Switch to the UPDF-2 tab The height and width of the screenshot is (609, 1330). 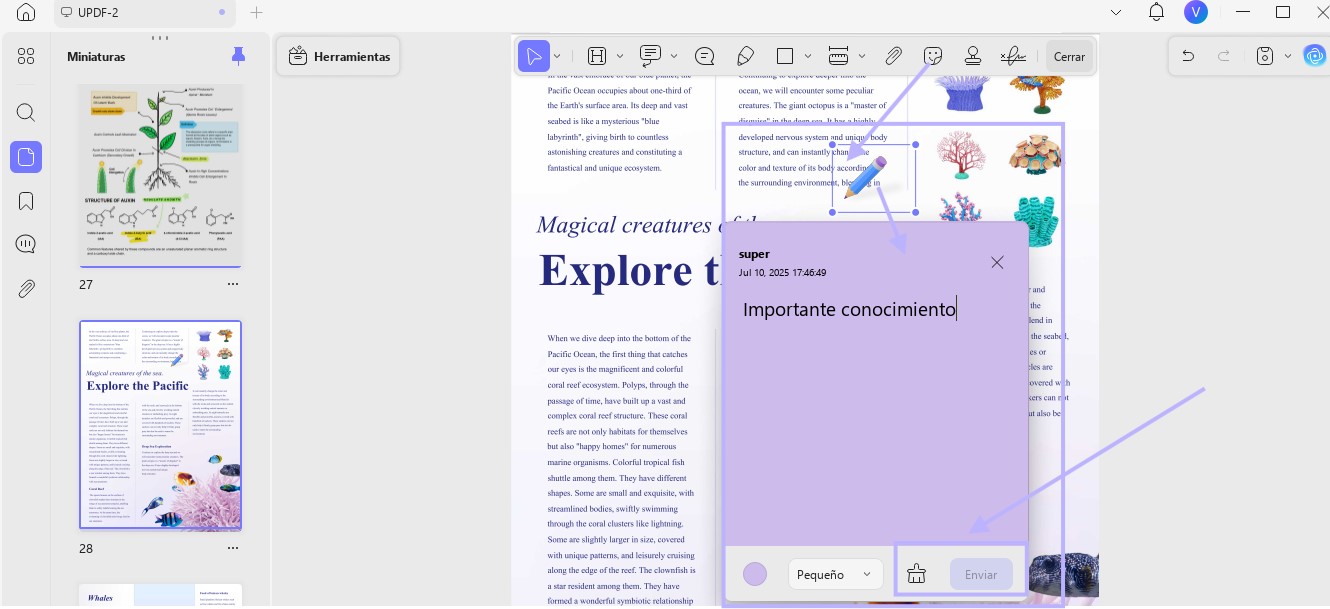click(x=144, y=12)
